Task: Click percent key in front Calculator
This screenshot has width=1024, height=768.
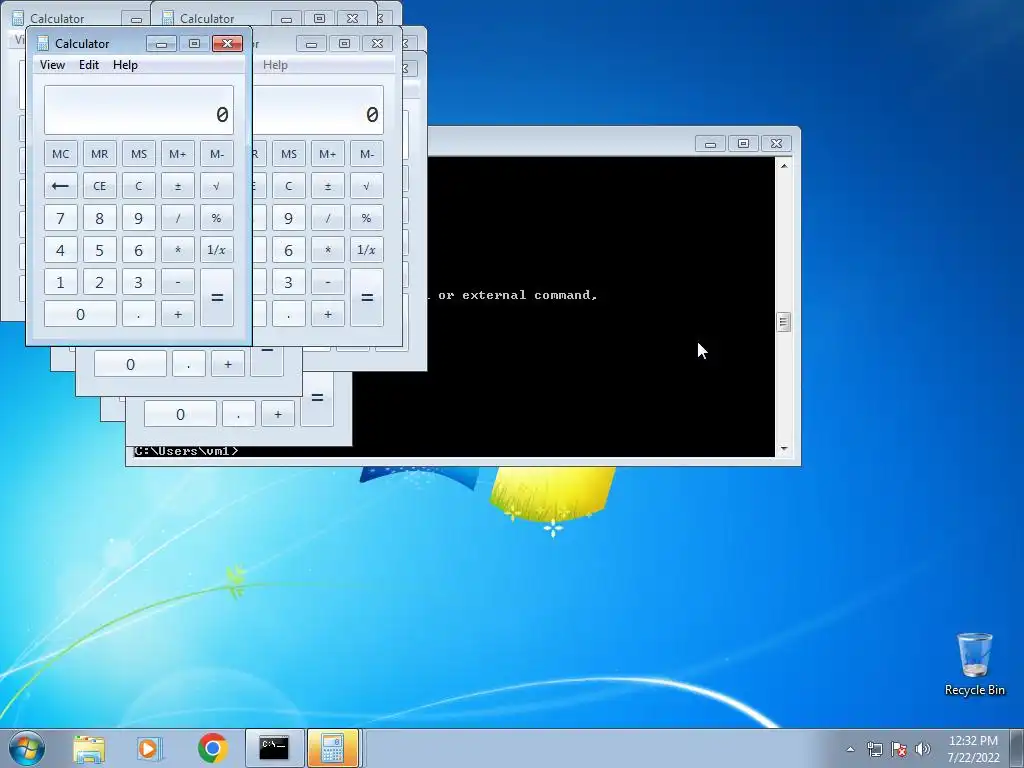Action: pyautogui.click(x=217, y=218)
